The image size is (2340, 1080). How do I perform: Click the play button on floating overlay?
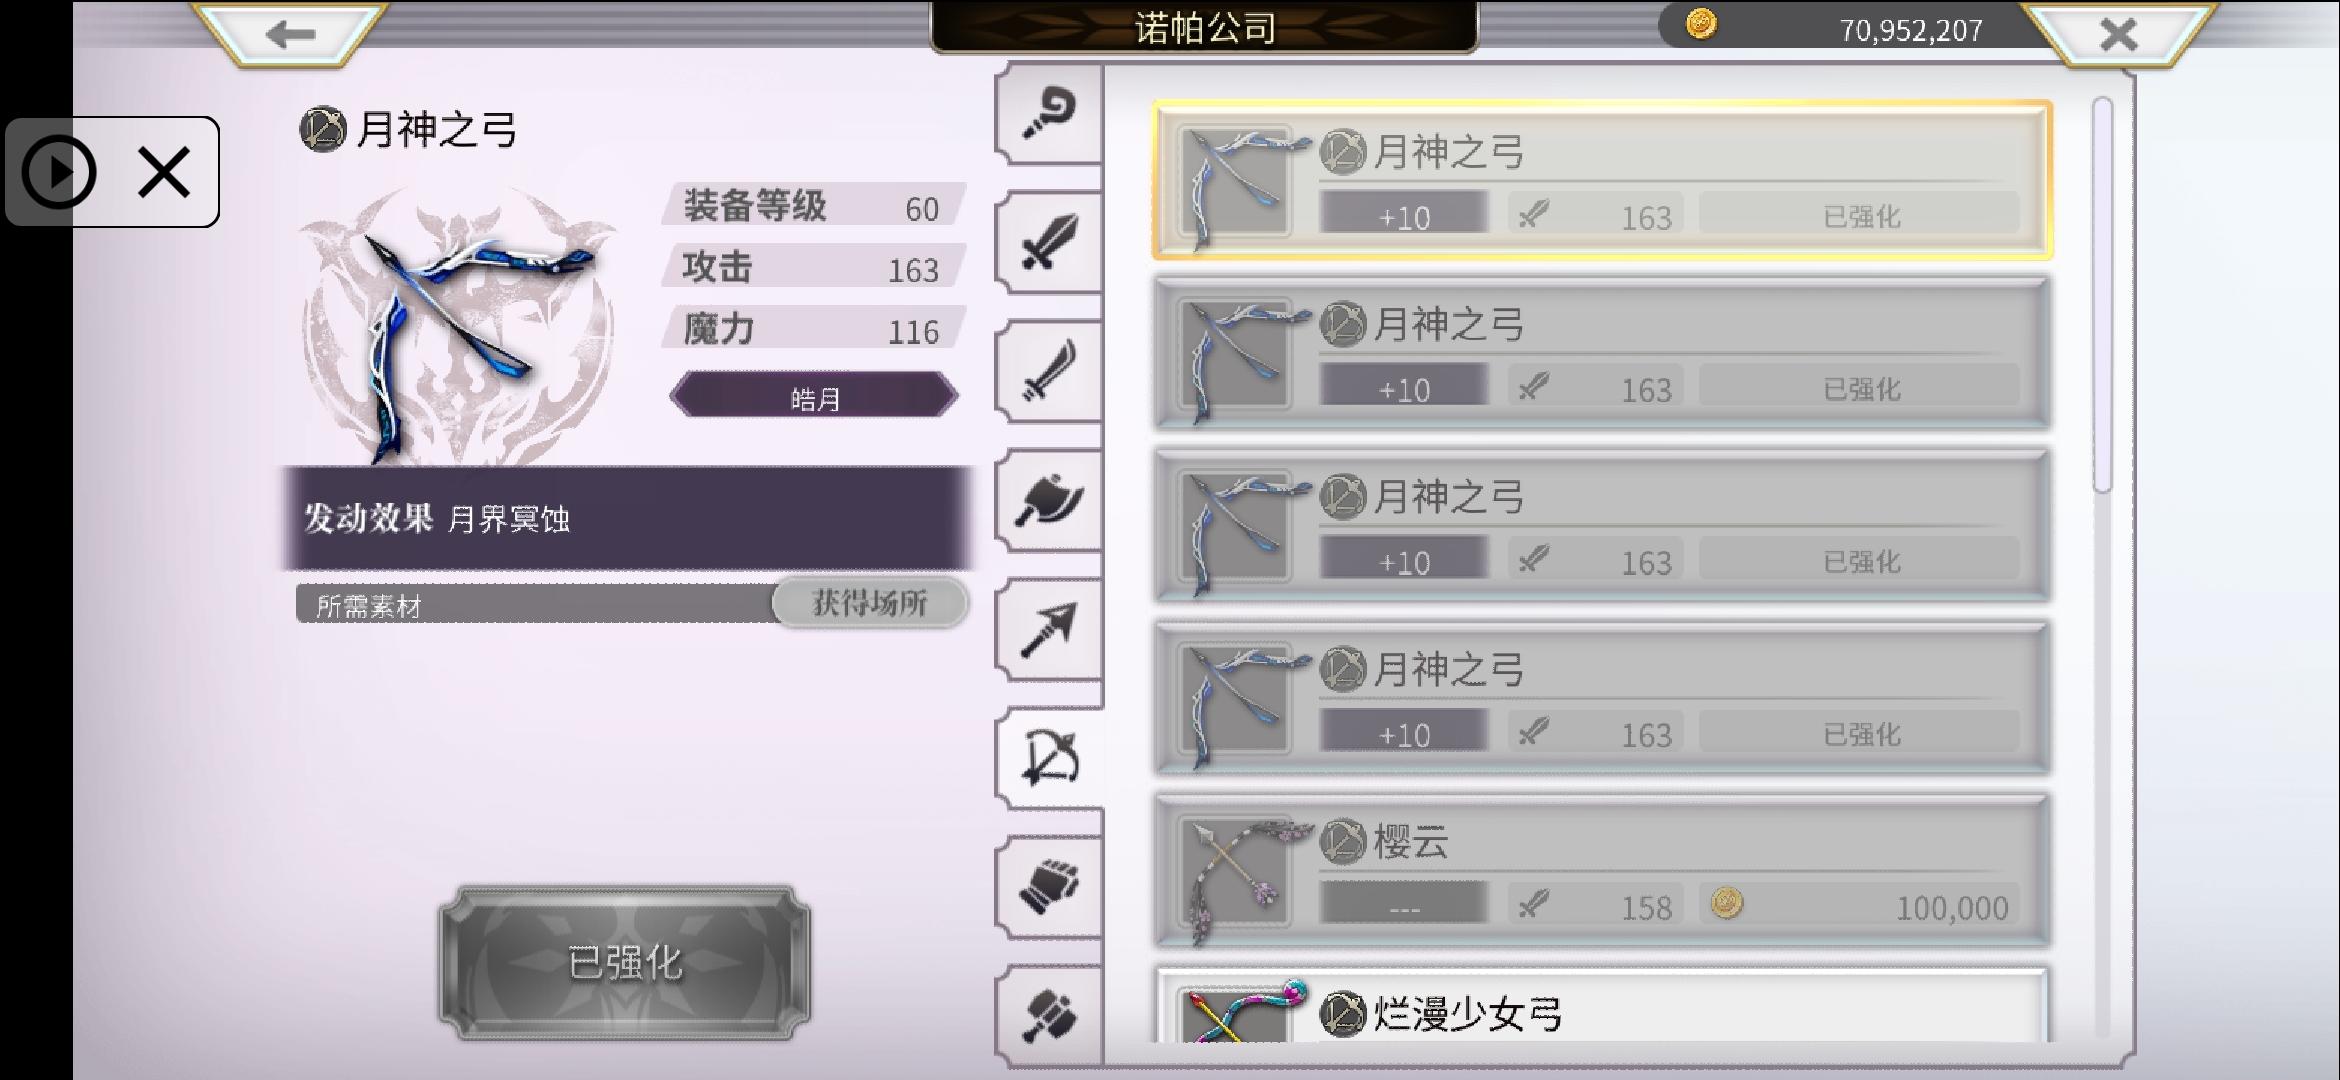coord(59,172)
